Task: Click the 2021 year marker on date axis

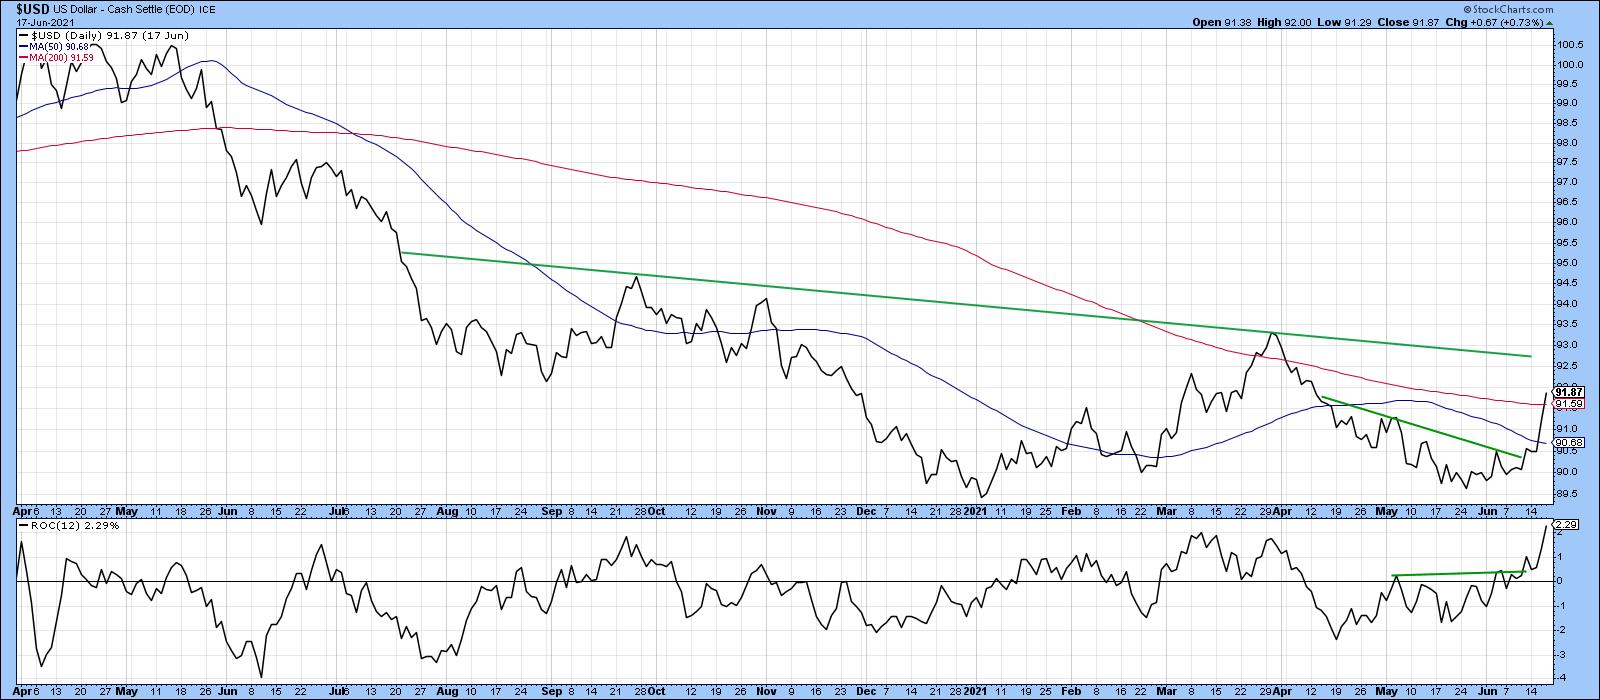Action: click(x=973, y=510)
